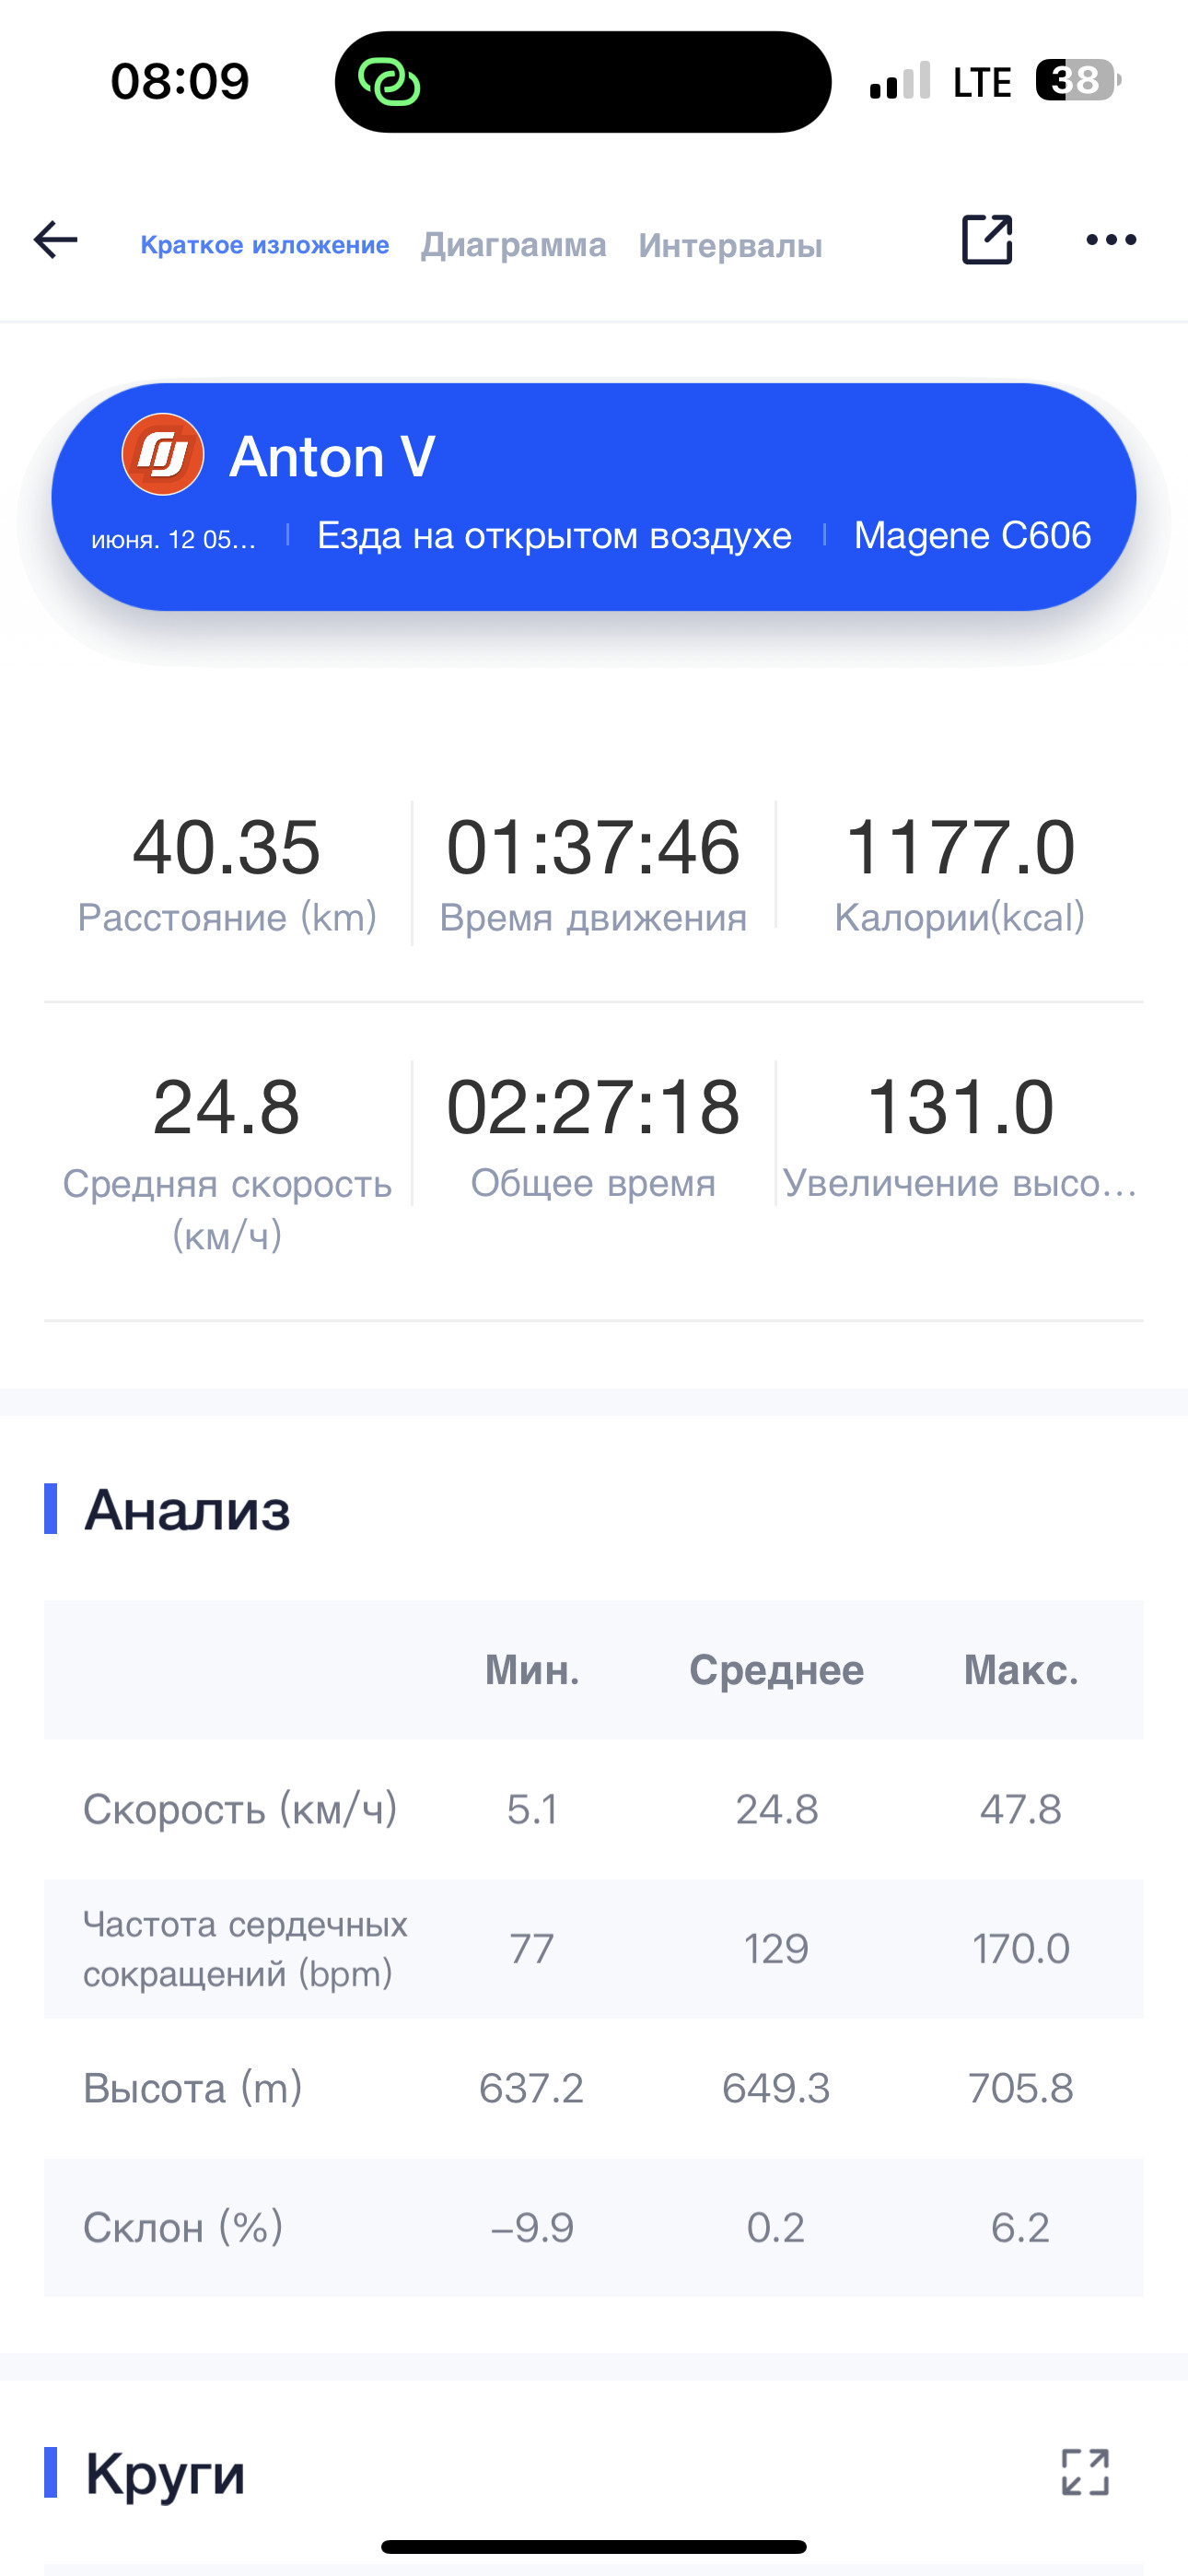The image size is (1188, 2576).
Task: Expand the Круги section fullscreen icon
Action: (x=1085, y=2472)
